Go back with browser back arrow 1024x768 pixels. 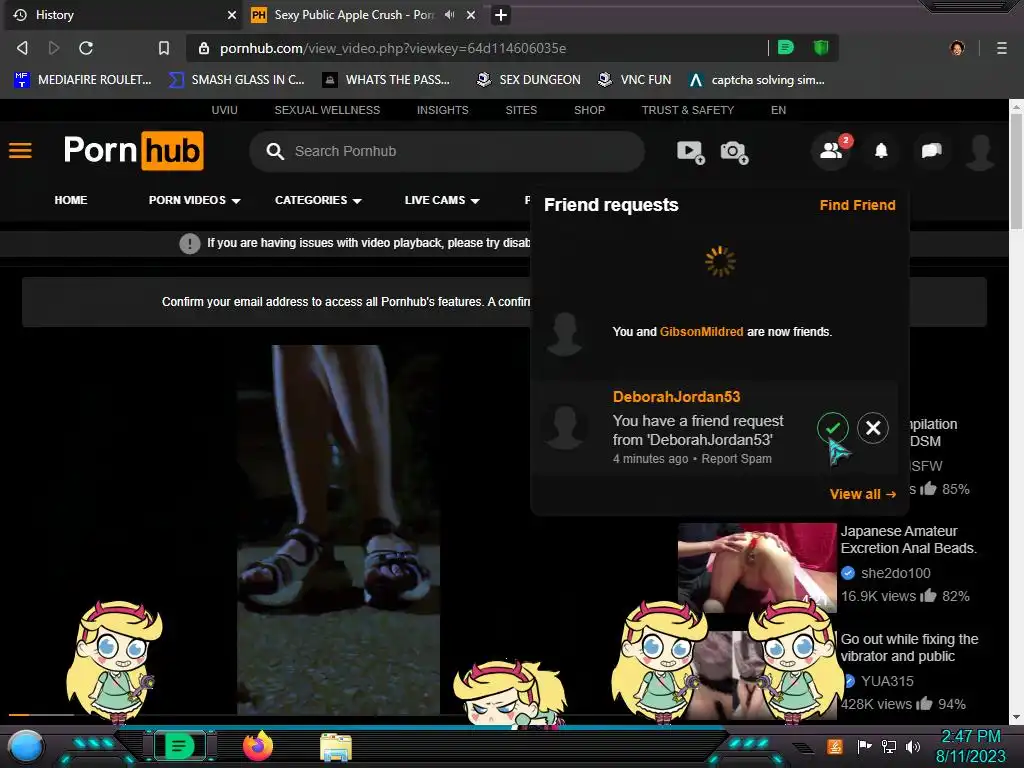[22, 48]
